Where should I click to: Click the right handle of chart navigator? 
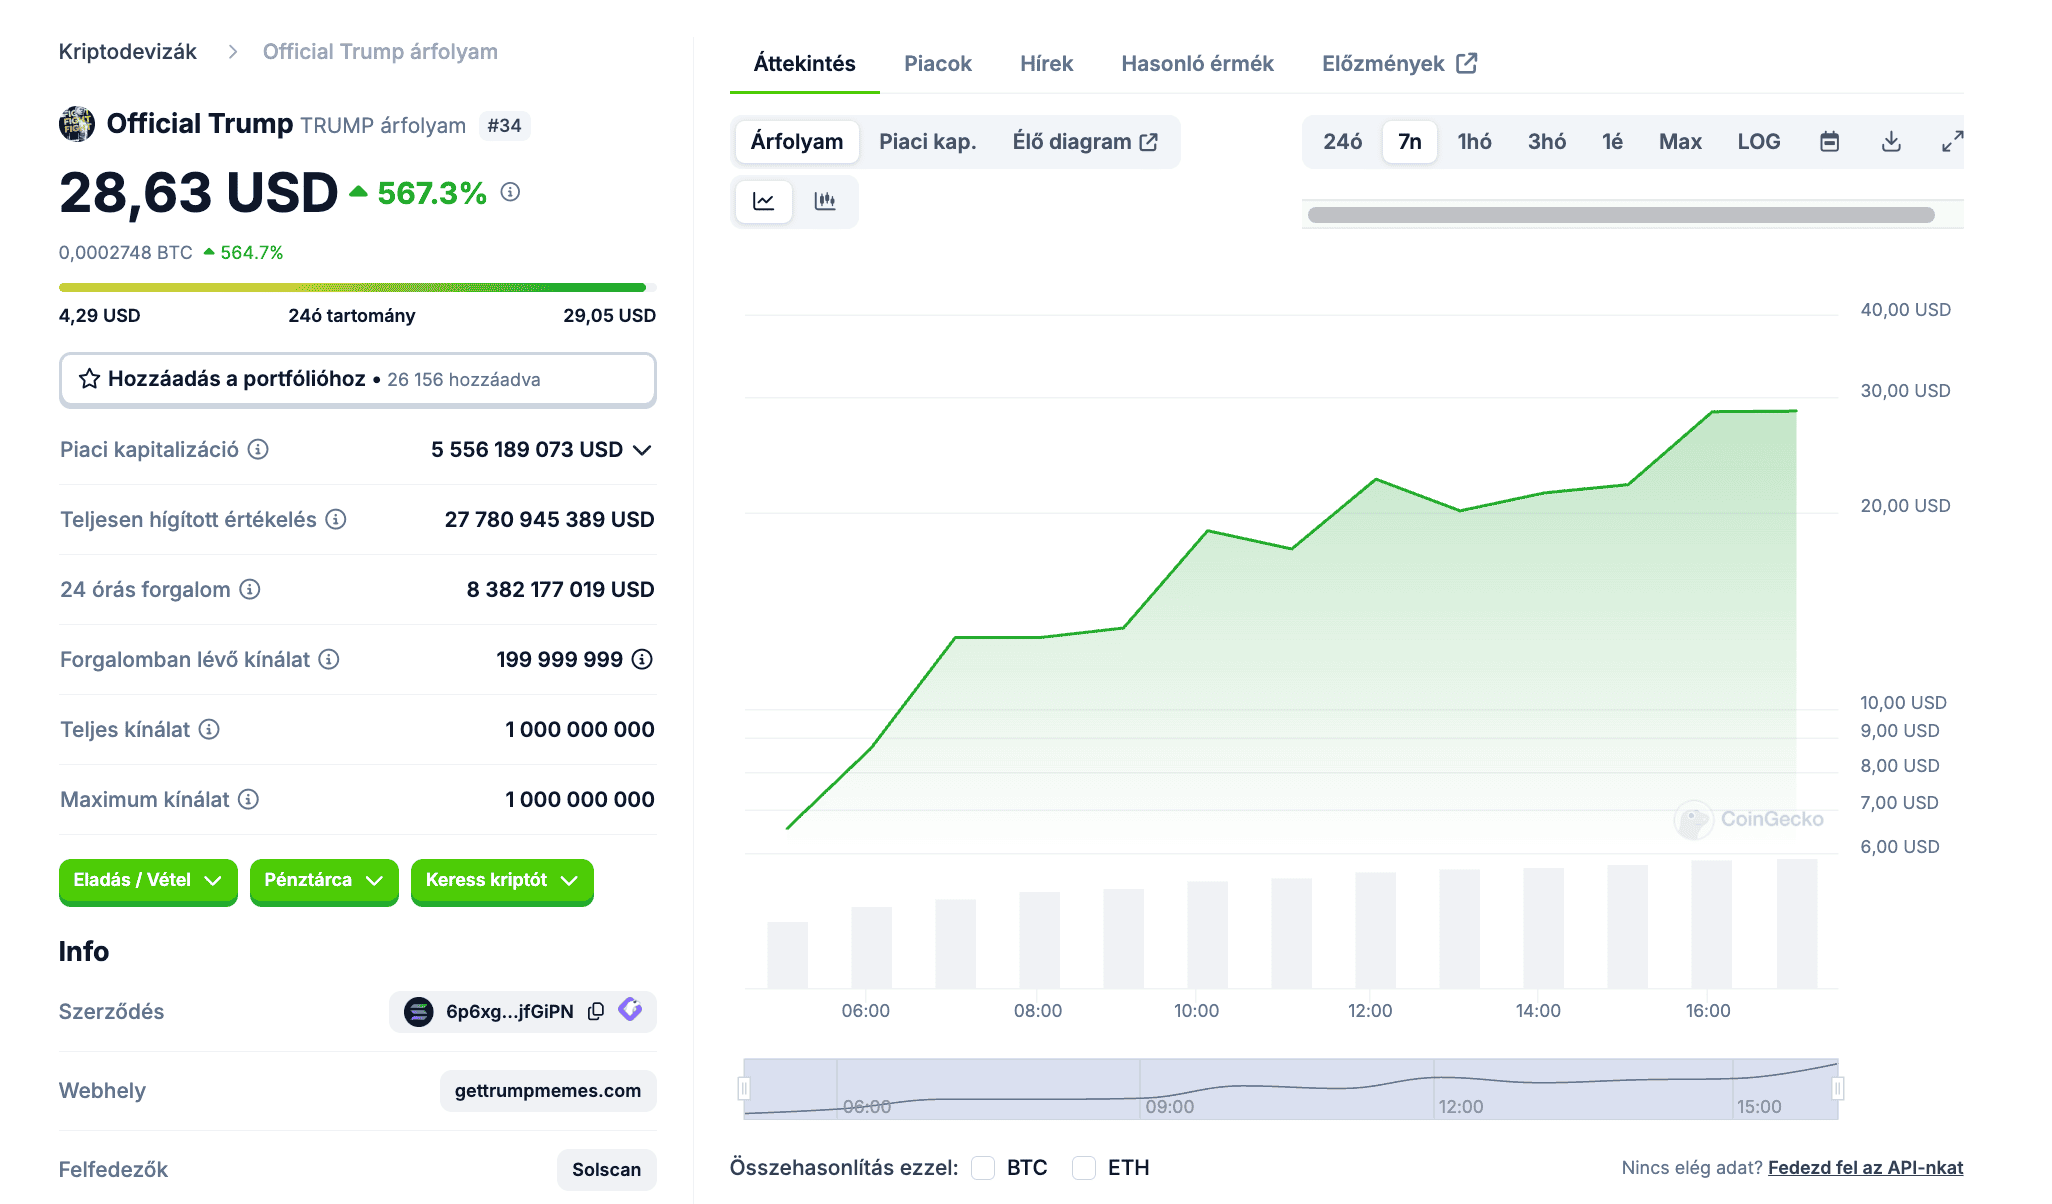pyautogui.click(x=1838, y=1088)
